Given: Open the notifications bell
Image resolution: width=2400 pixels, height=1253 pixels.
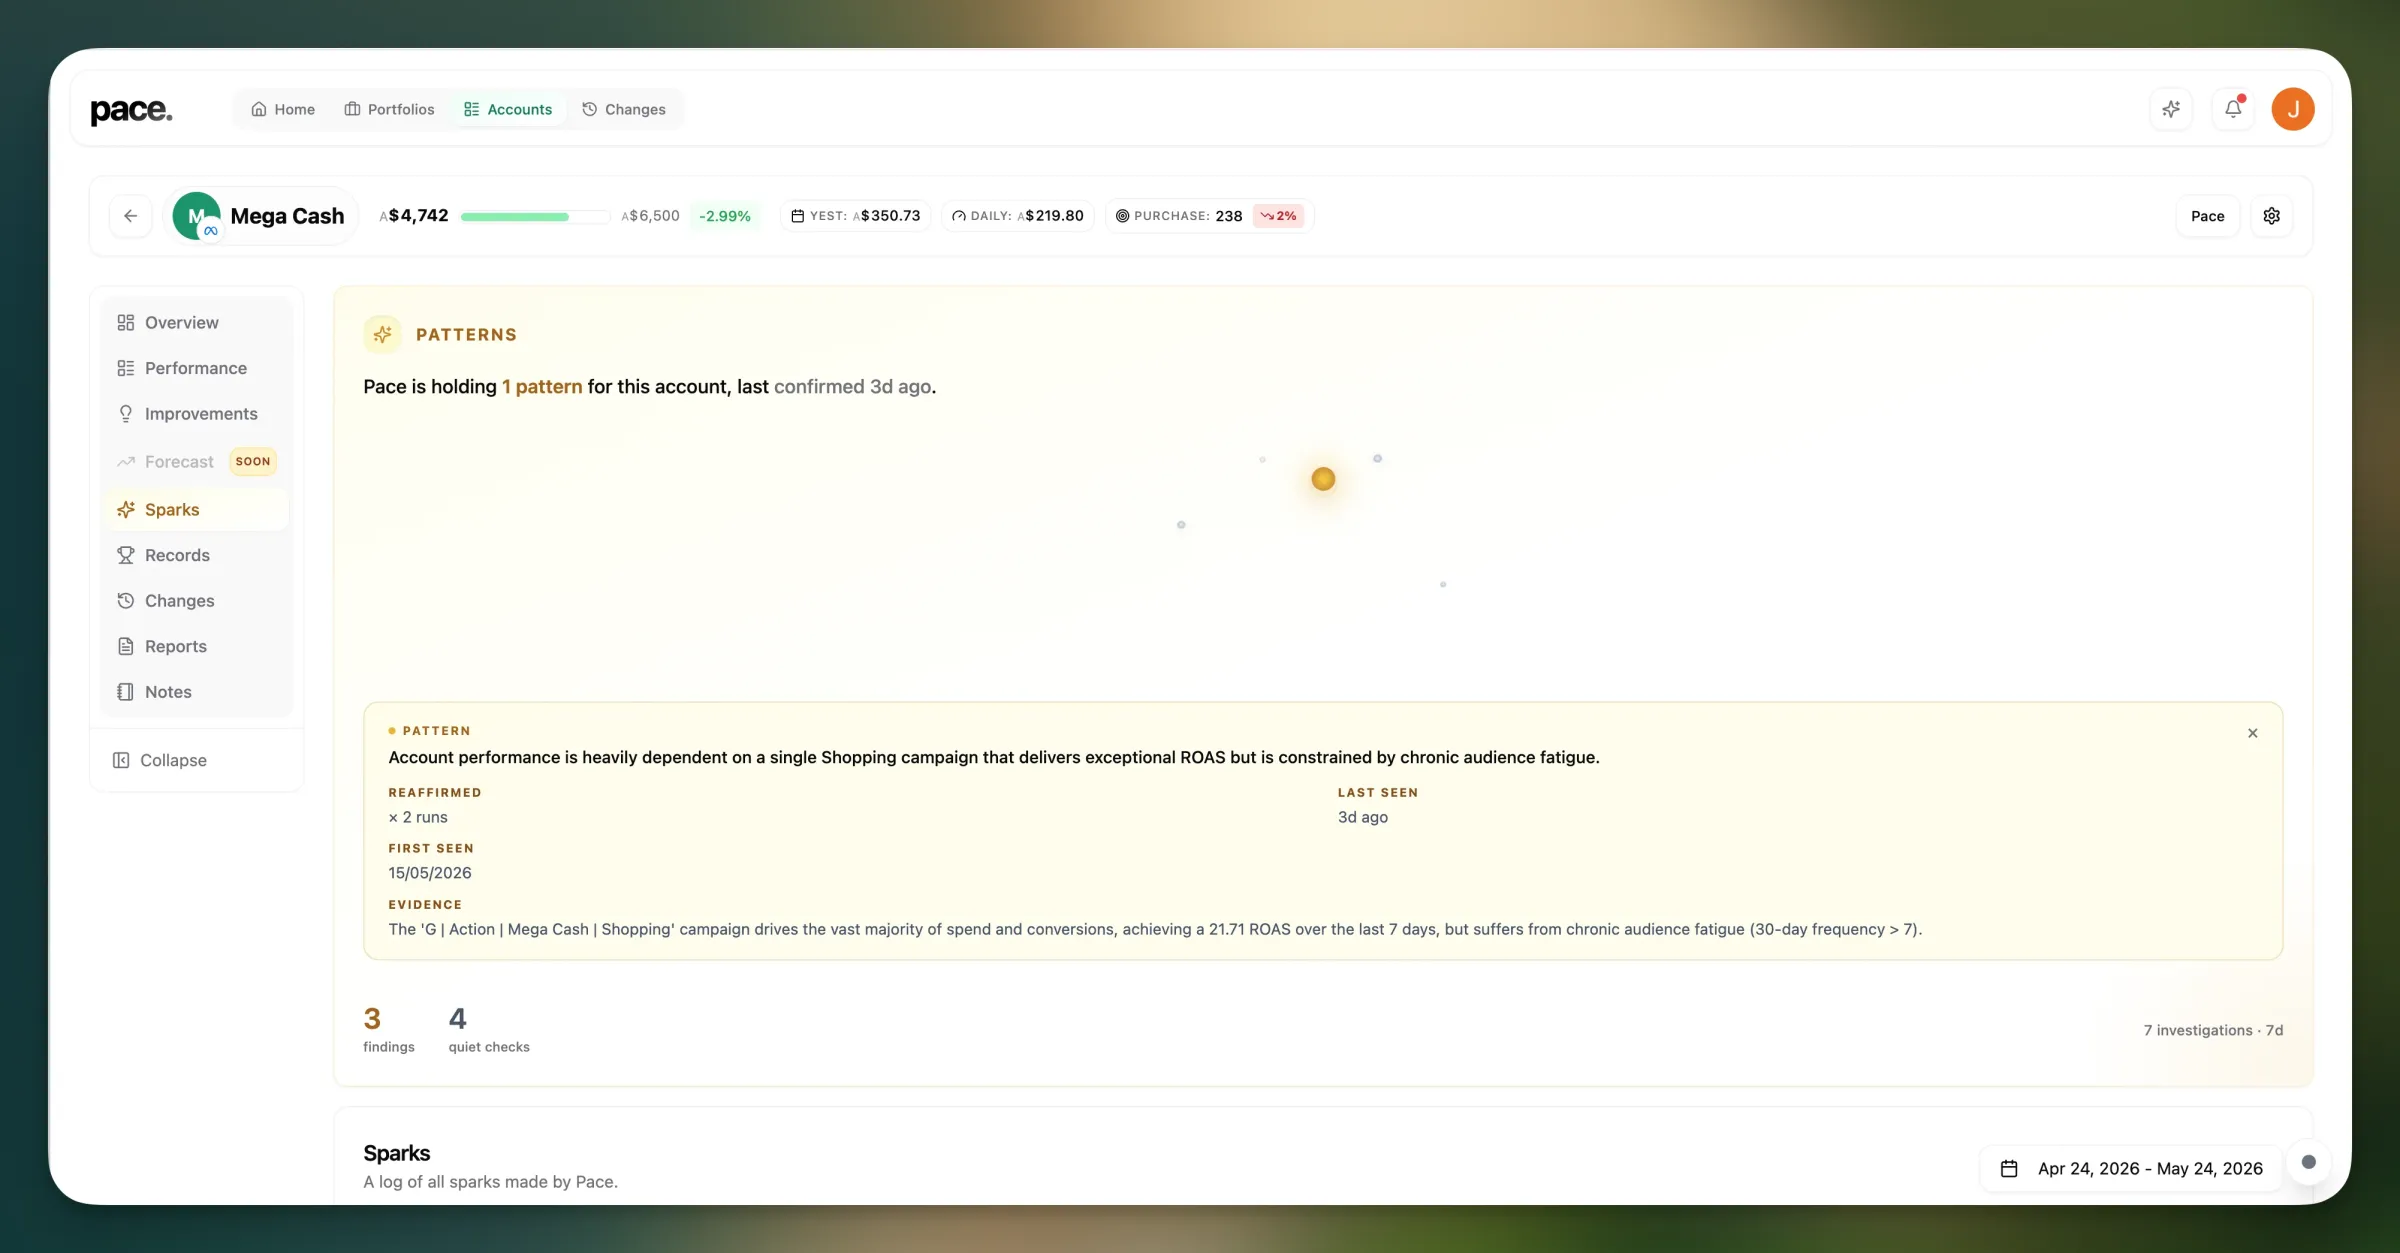Looking at the screenshot, I should (x=2233, y=109).
